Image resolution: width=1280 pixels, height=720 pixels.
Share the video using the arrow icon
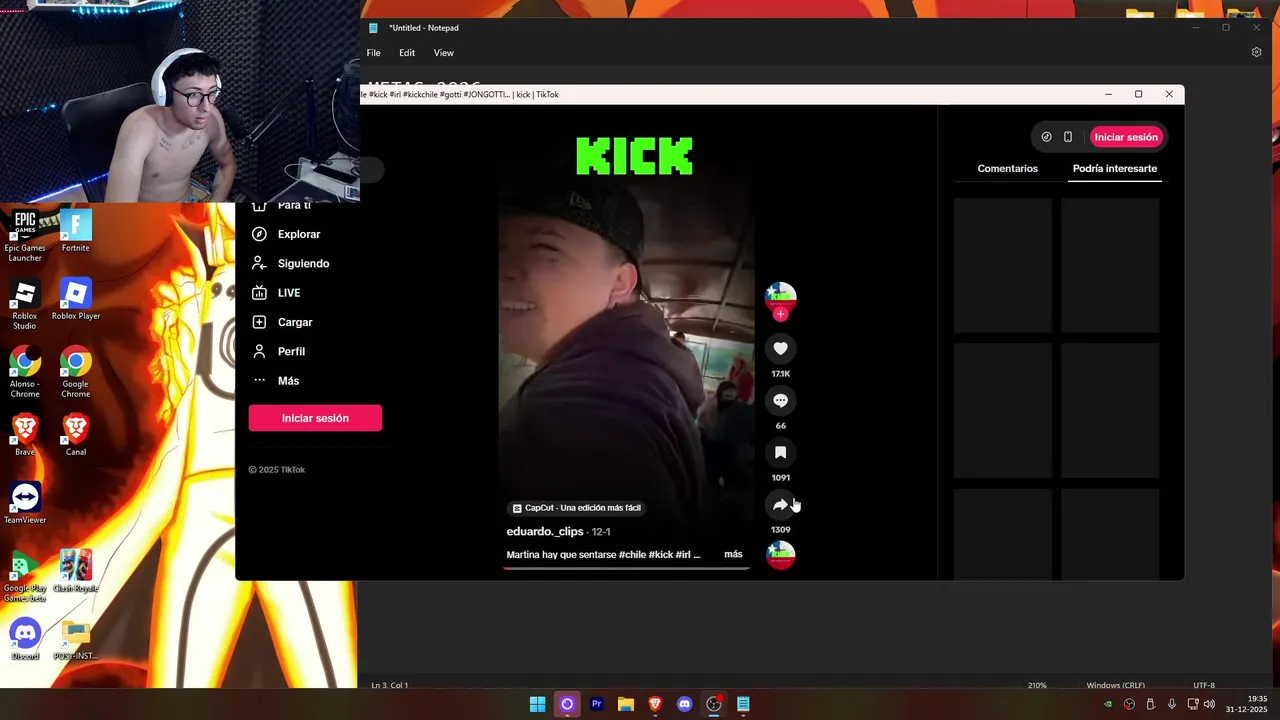click(781, 504)
